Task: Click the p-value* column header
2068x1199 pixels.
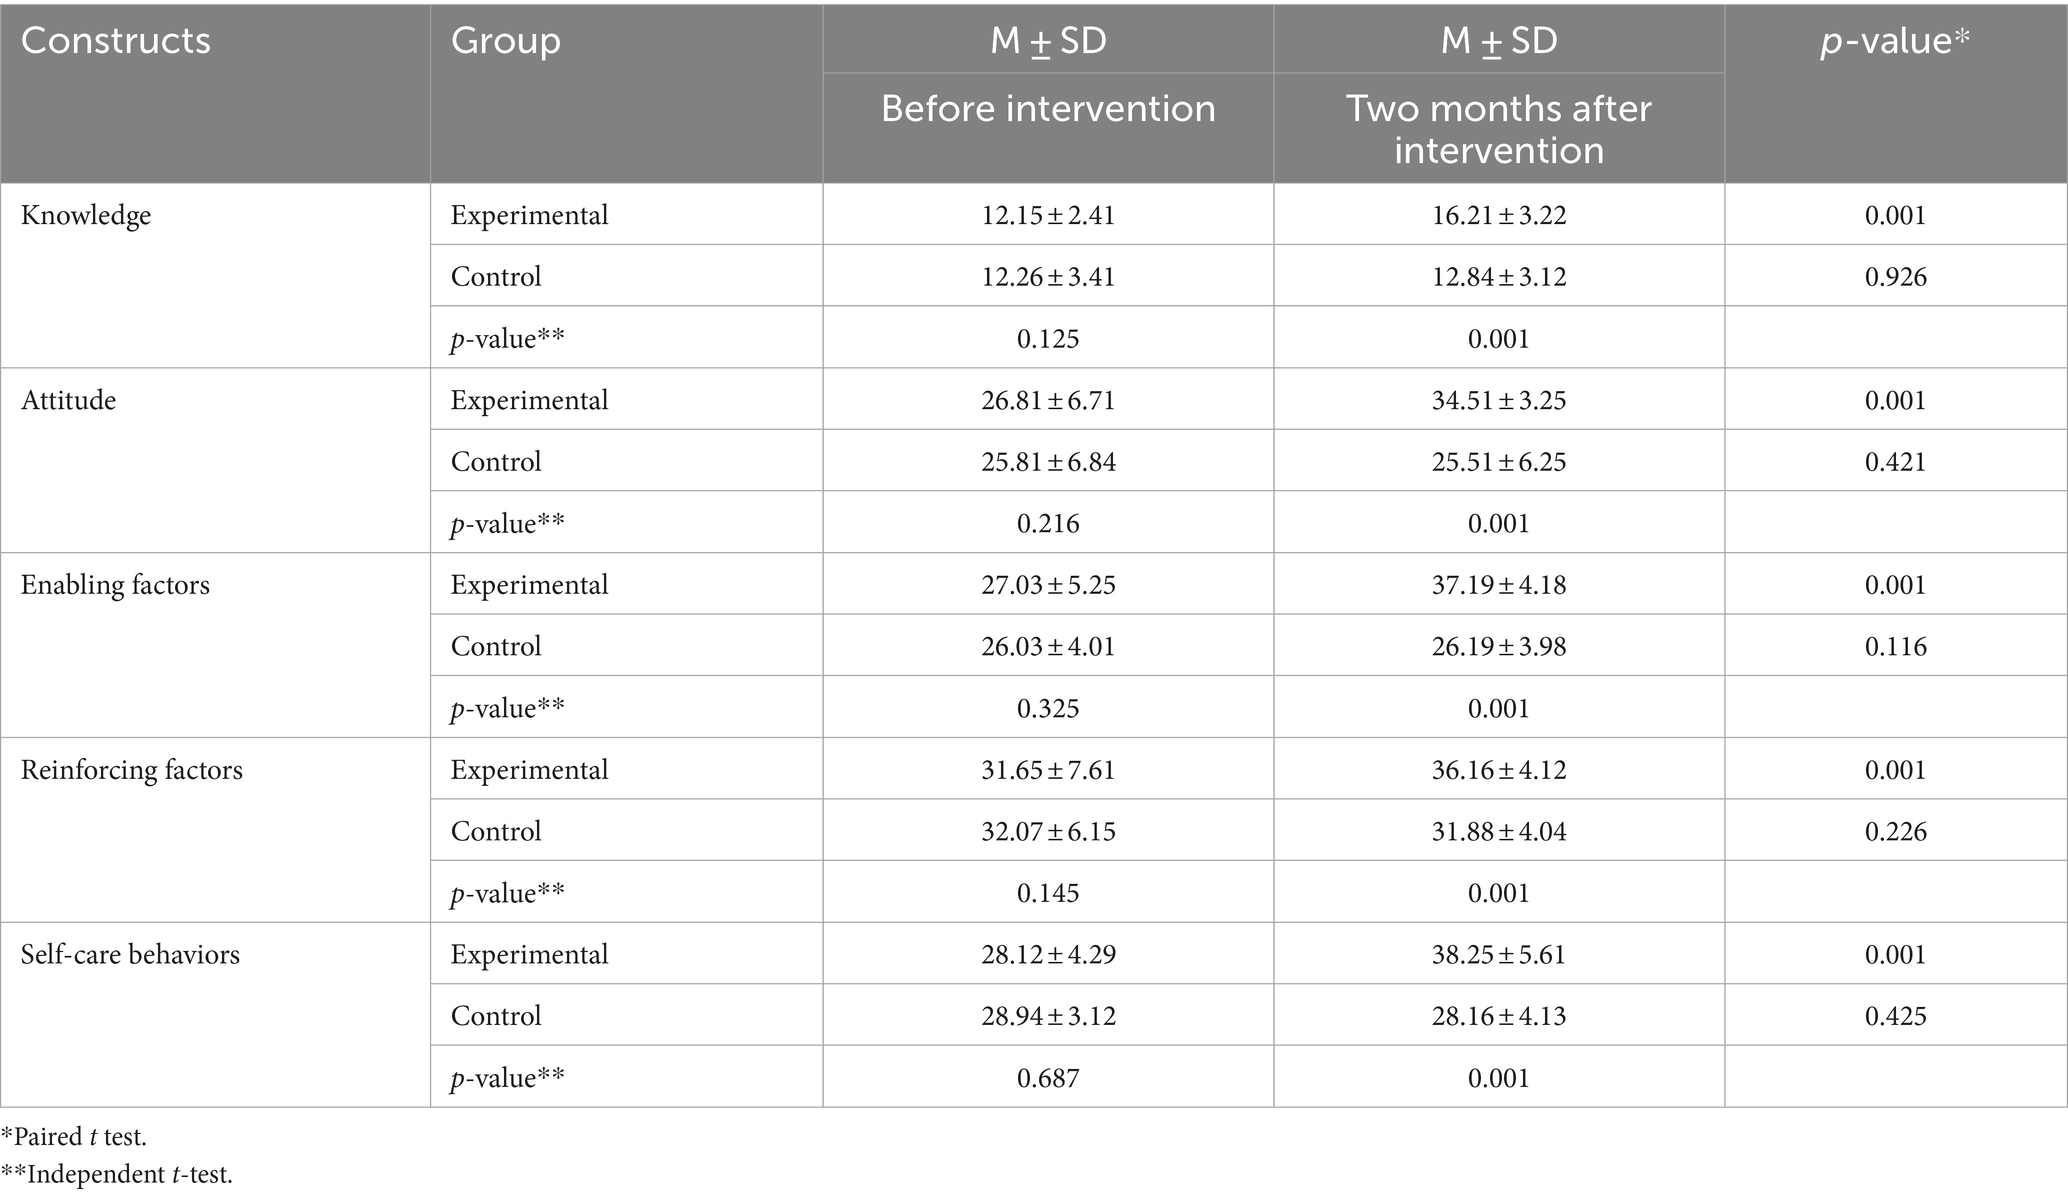Action: tap(1895, 41)
